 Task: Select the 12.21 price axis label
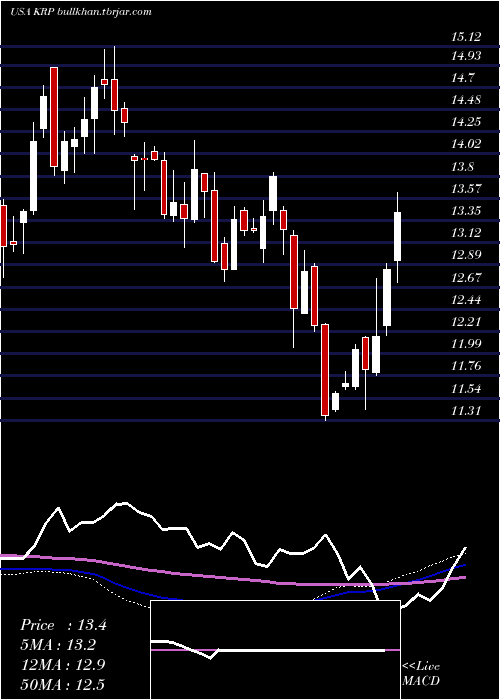[x=466, y=321]
